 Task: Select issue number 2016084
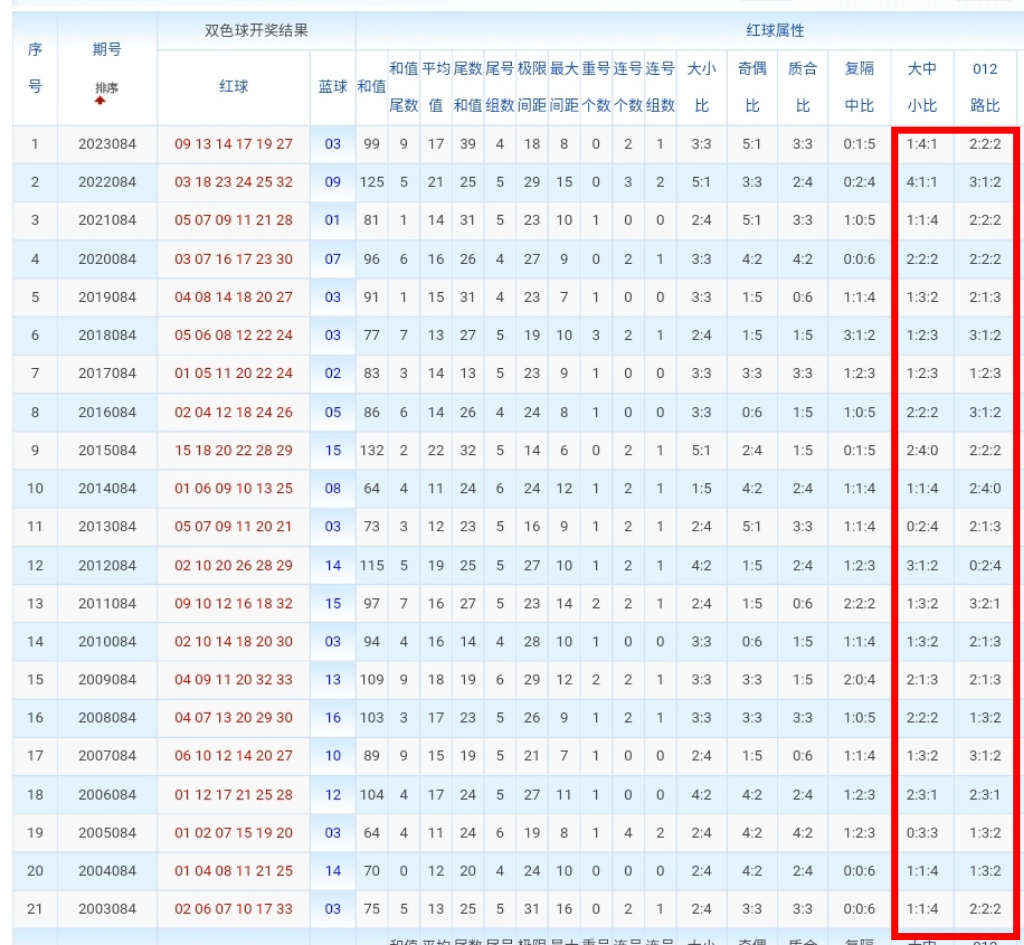pos(107,412)
